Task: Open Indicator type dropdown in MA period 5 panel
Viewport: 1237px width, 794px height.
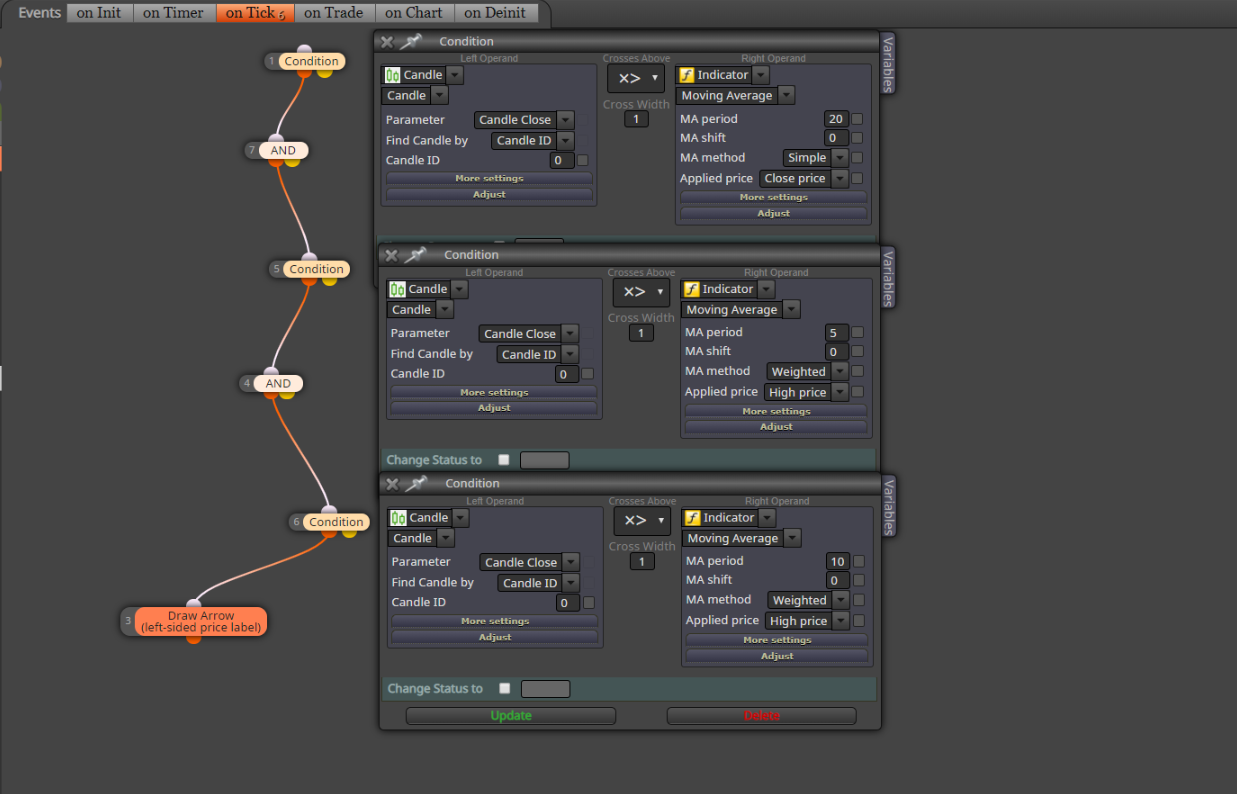Action: (x=765, y=289)
